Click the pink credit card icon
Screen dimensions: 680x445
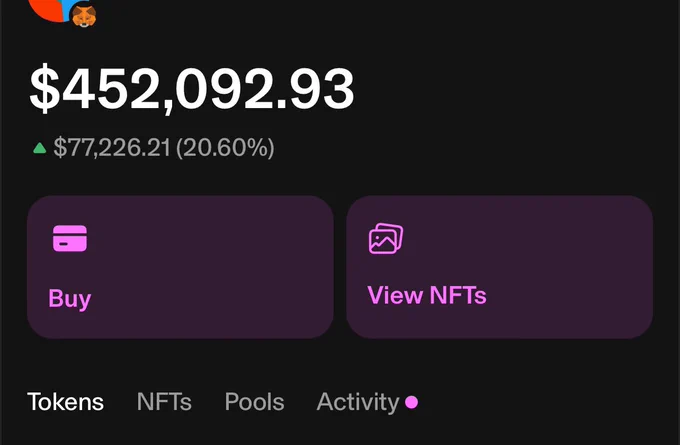[x=70, y=238]
